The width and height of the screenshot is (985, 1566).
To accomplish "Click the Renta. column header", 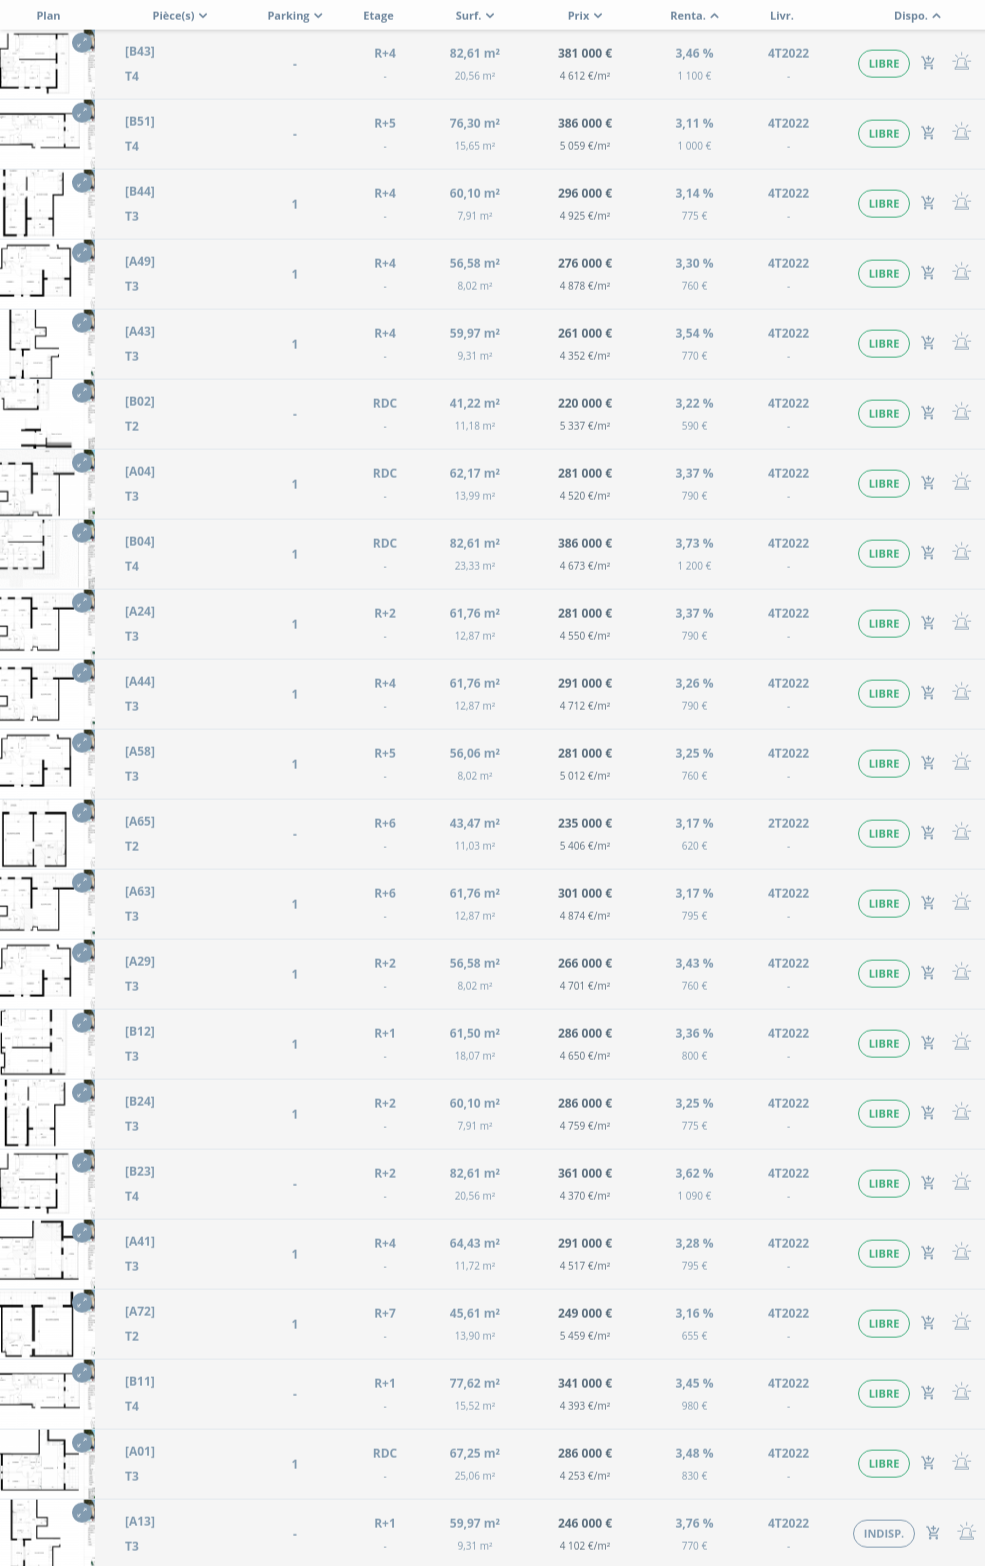I will click(693, 16).
